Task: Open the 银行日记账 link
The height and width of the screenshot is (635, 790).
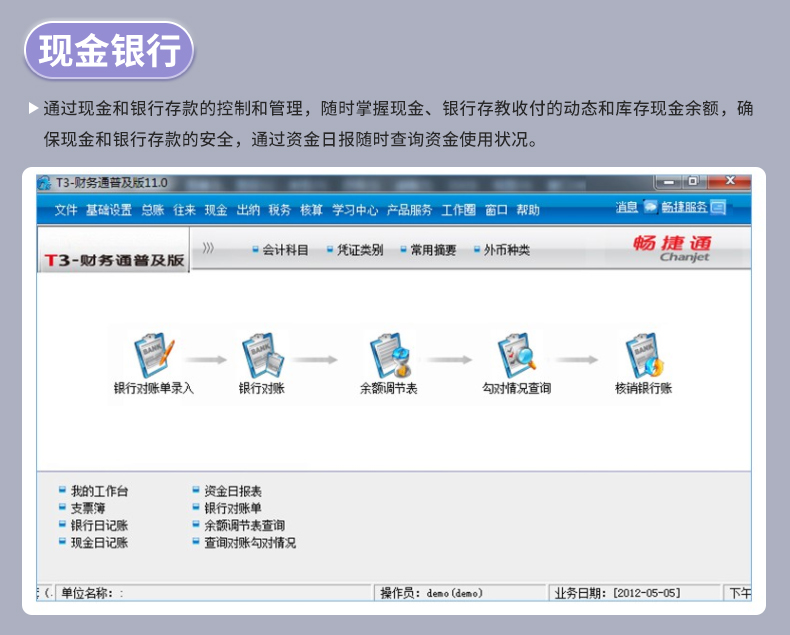Action: [x=99, y=525]
